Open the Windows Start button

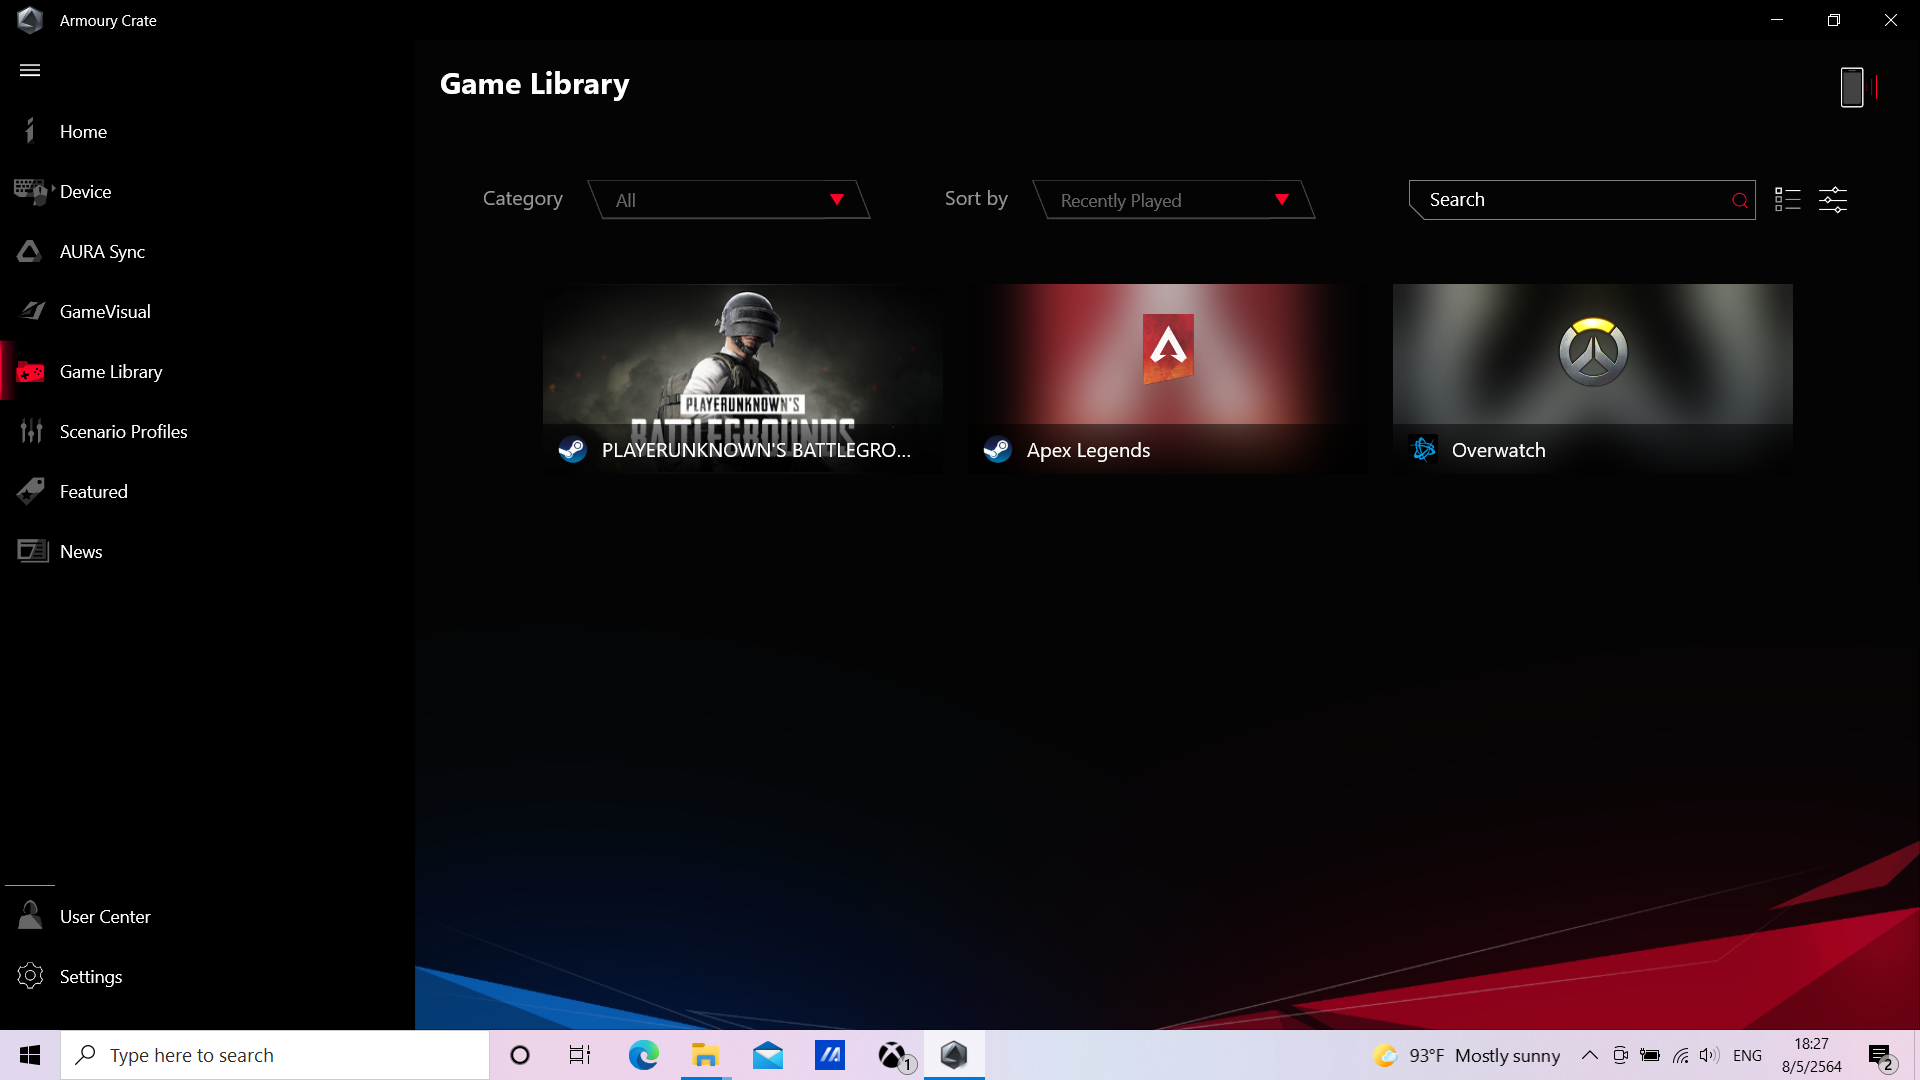(30, 1055)
